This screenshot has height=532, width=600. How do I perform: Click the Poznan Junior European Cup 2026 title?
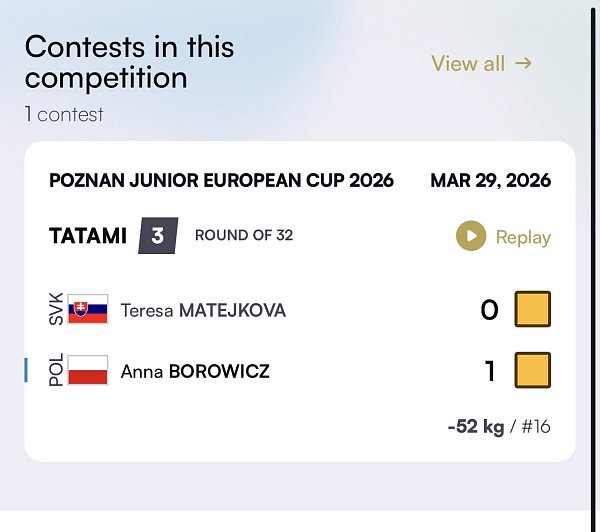[221, 181]
